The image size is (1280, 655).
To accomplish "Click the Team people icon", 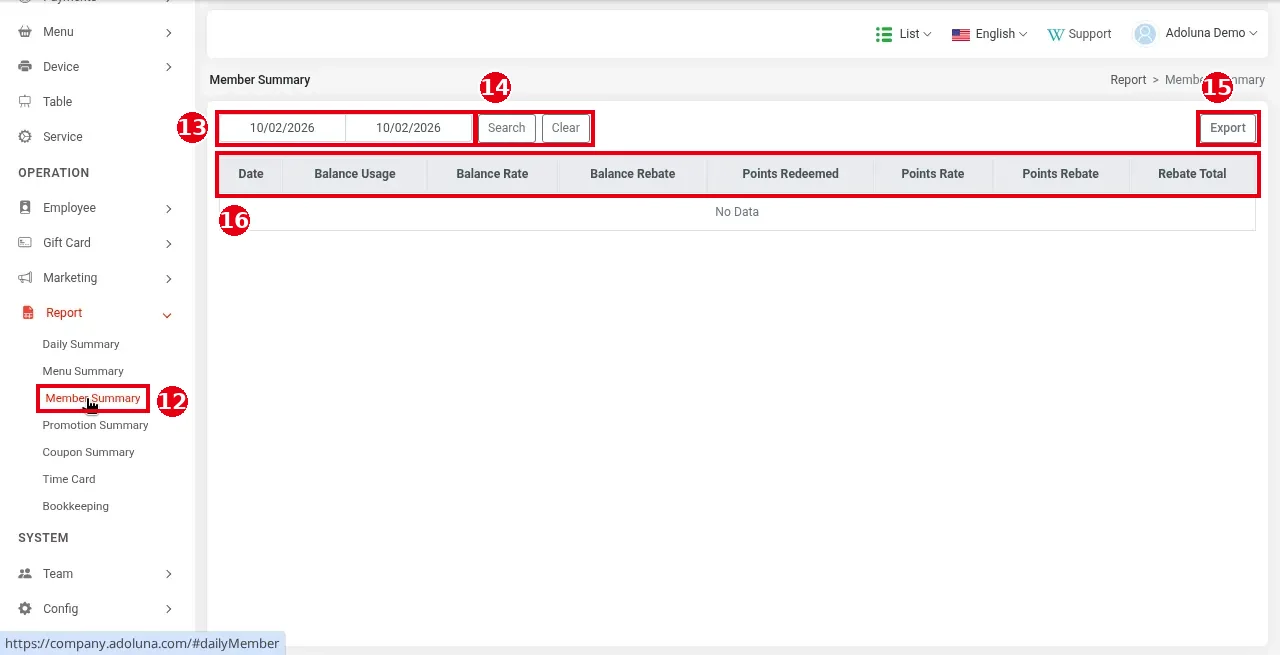I will pos(25,574).
